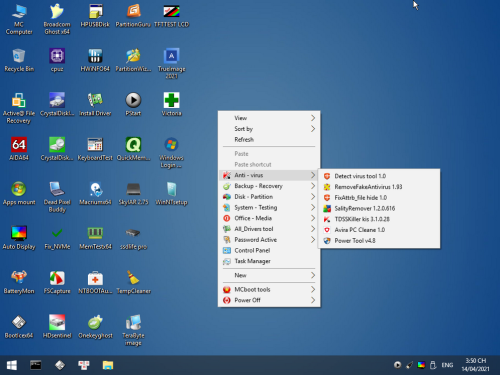500x375 pixels.
Task: Launch RemoveFakeAntivirus 1.93
Action: click(x=379, y=187)
